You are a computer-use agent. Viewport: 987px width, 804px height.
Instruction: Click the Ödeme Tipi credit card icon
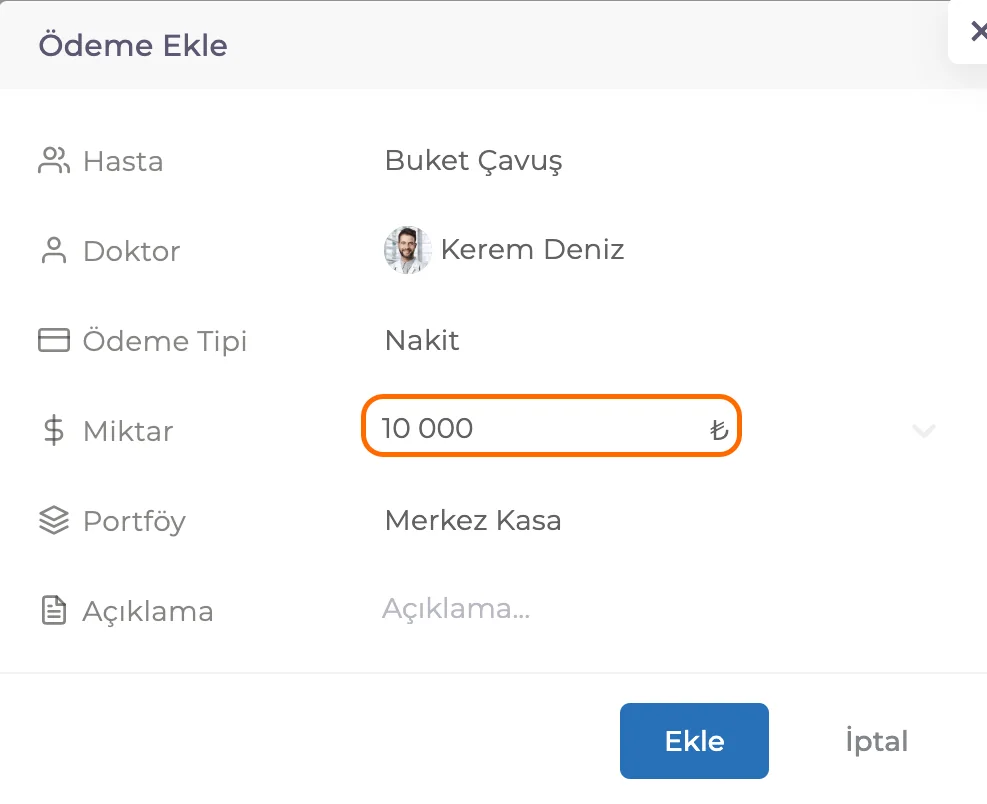[x=54, y=340]
